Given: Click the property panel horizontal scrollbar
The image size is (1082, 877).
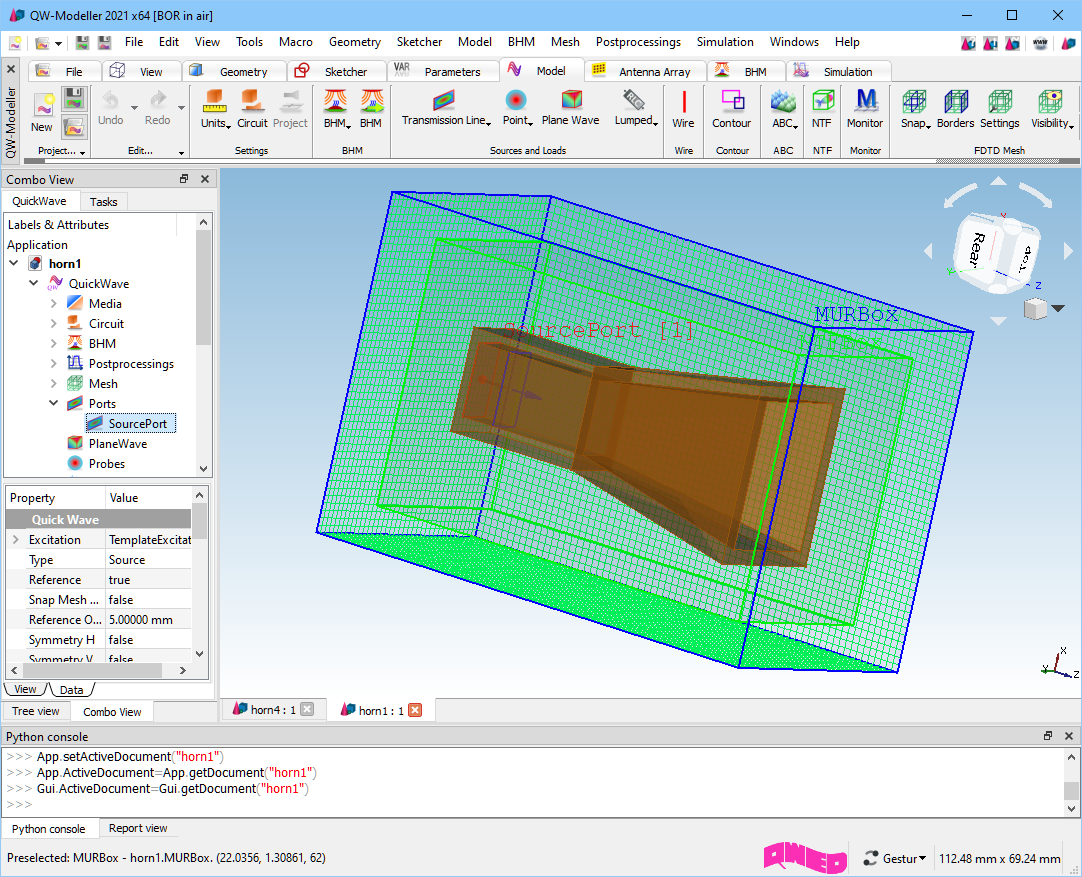Looking at the screenshot, I should click(97, 670).
